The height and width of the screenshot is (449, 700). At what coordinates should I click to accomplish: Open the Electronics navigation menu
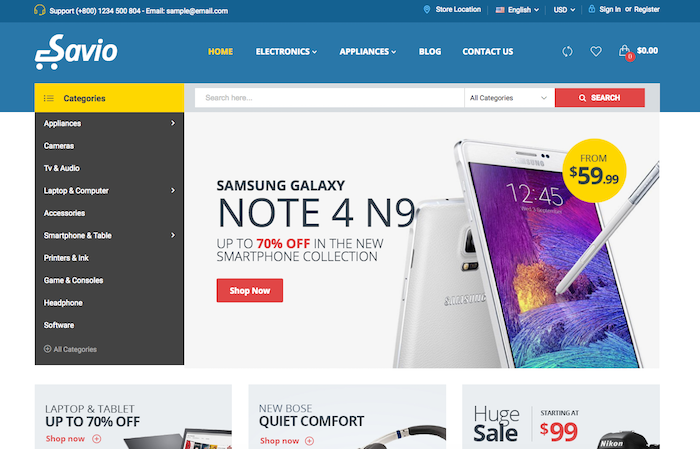[x=286, y=52]
